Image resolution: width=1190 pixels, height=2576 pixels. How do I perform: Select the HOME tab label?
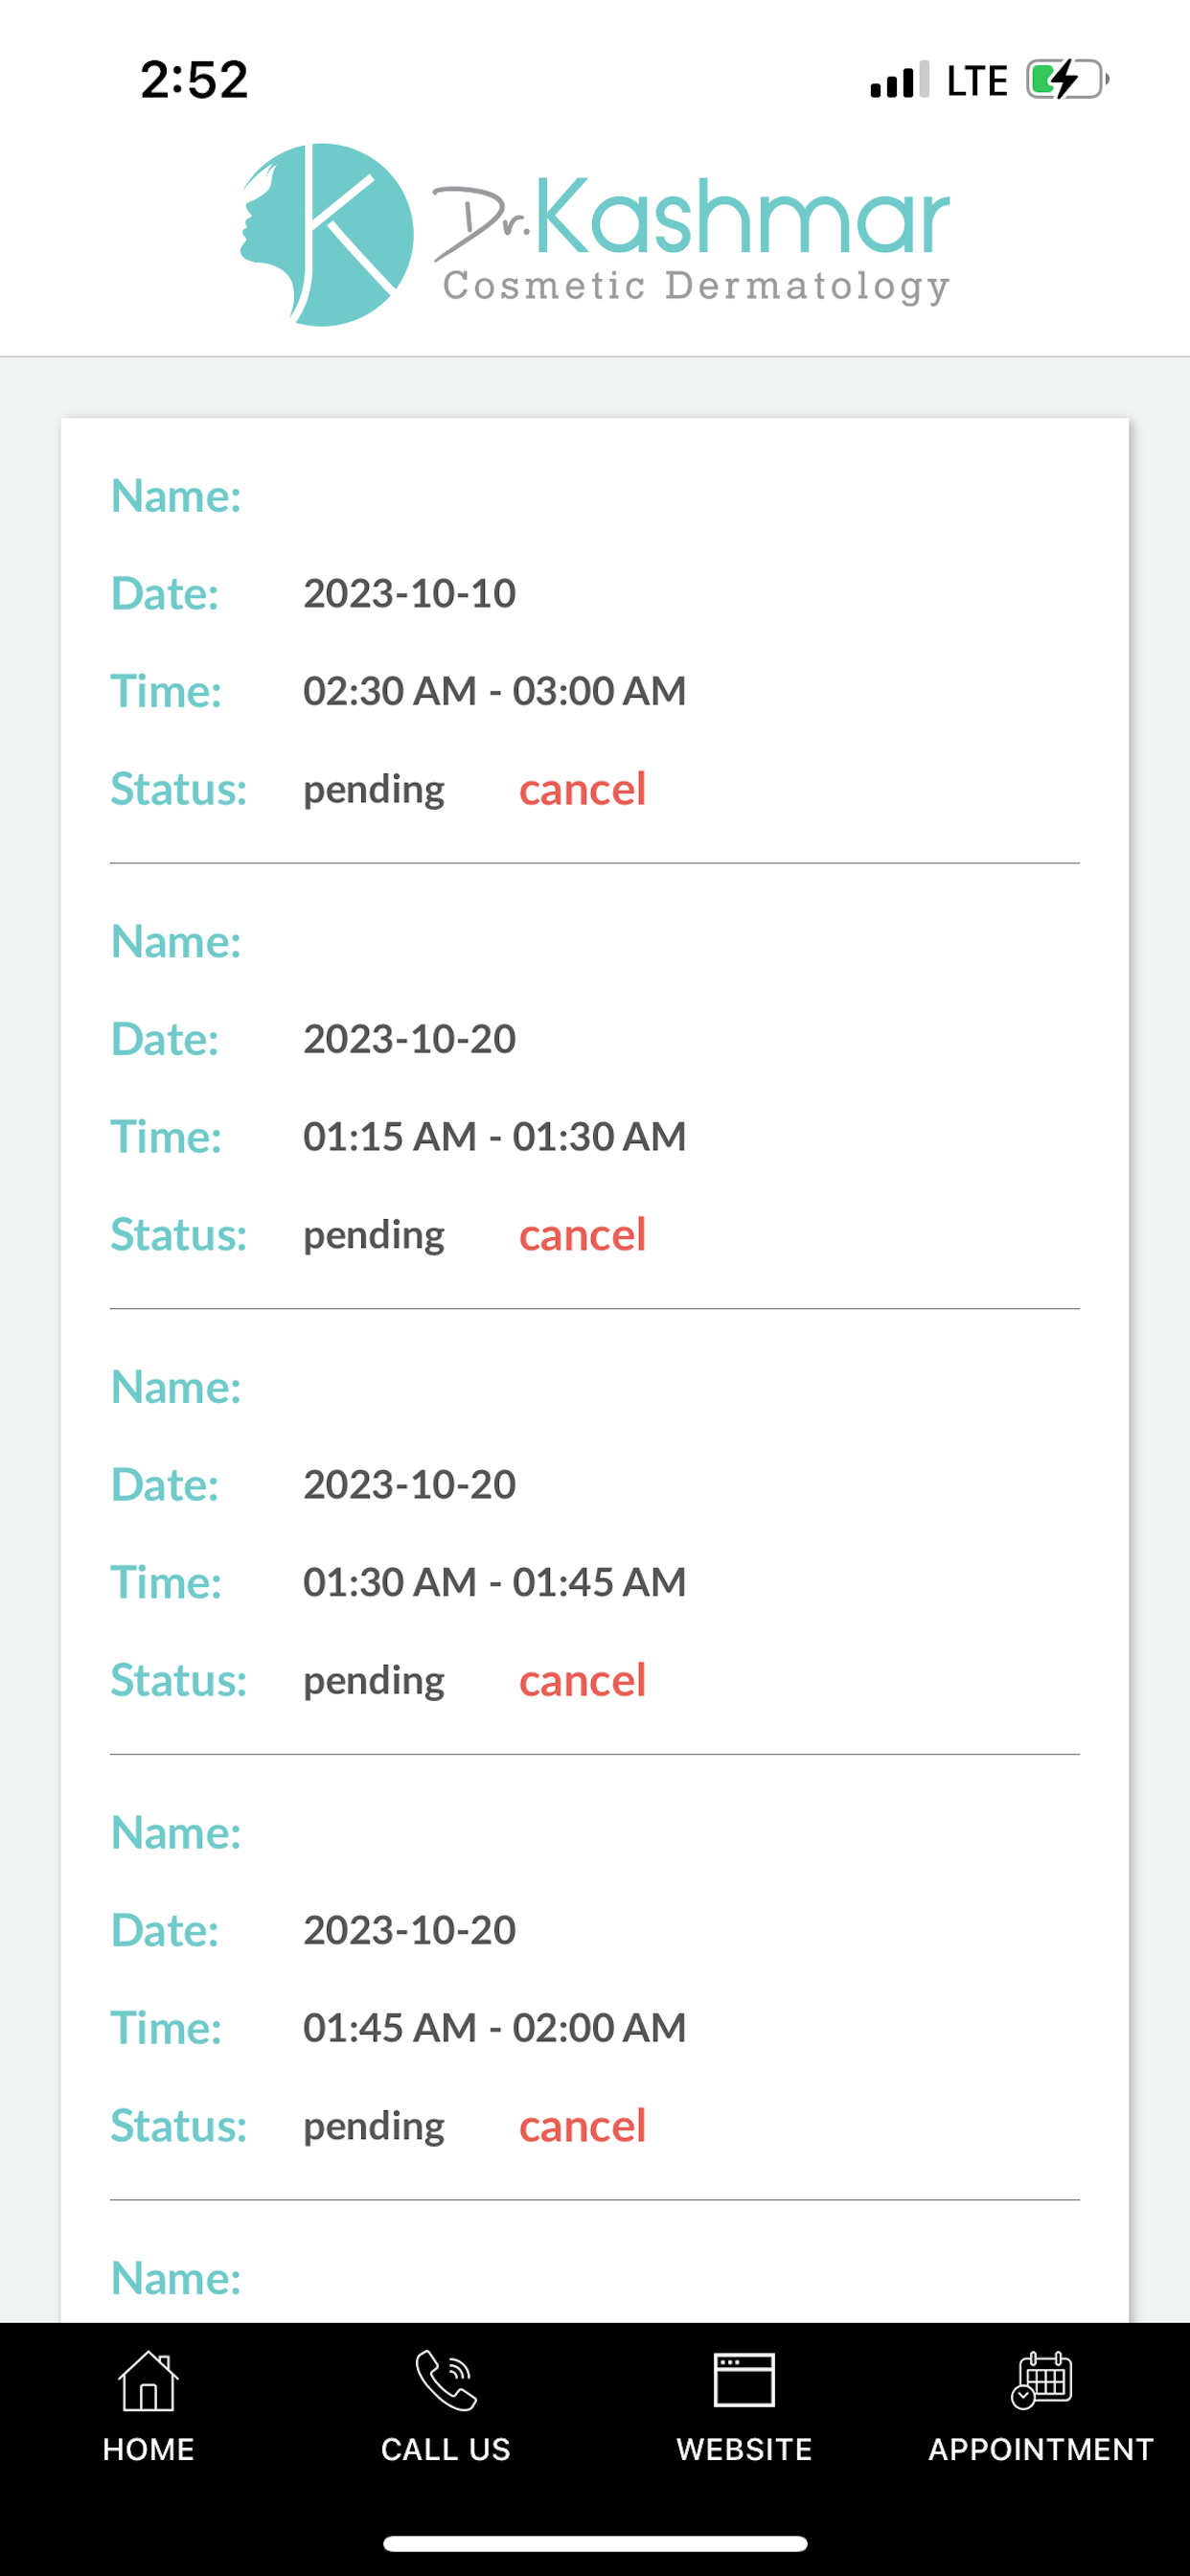(x=148, y=2449)
